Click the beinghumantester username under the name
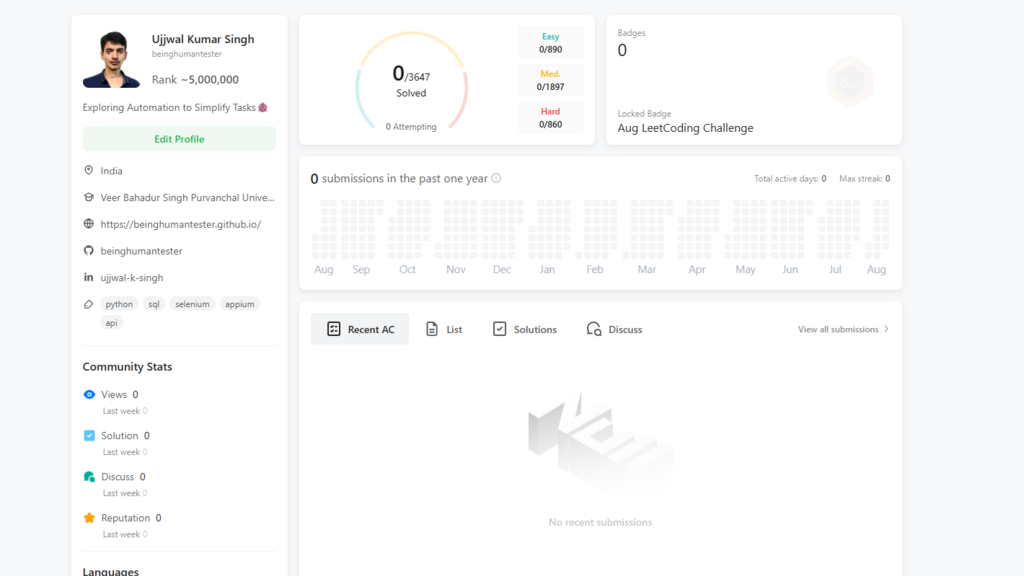1024x576 pixels. 187,54
